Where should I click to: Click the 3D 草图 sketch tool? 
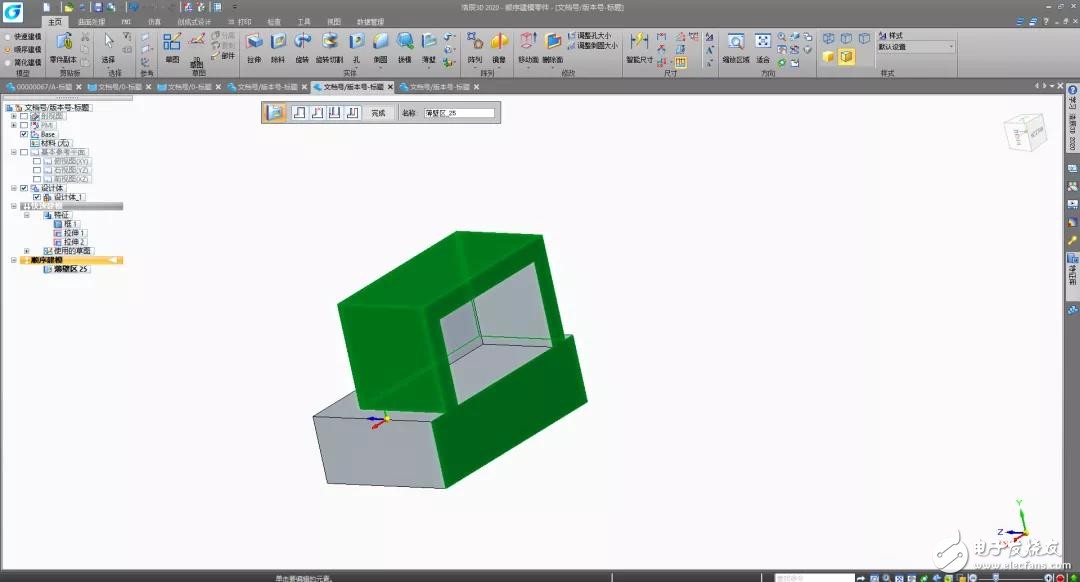(x=196, y=50)
